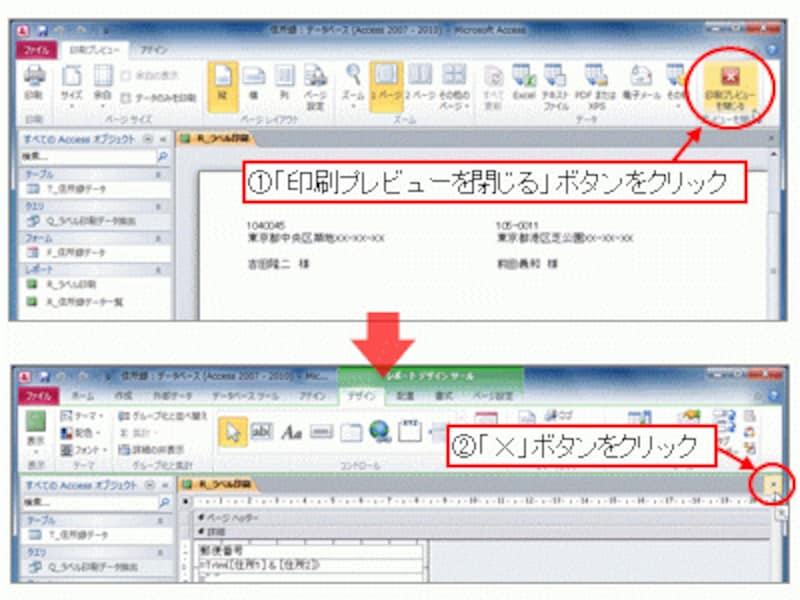
Task: Open the ホーム tab in lower window
Action: point(83,396)
